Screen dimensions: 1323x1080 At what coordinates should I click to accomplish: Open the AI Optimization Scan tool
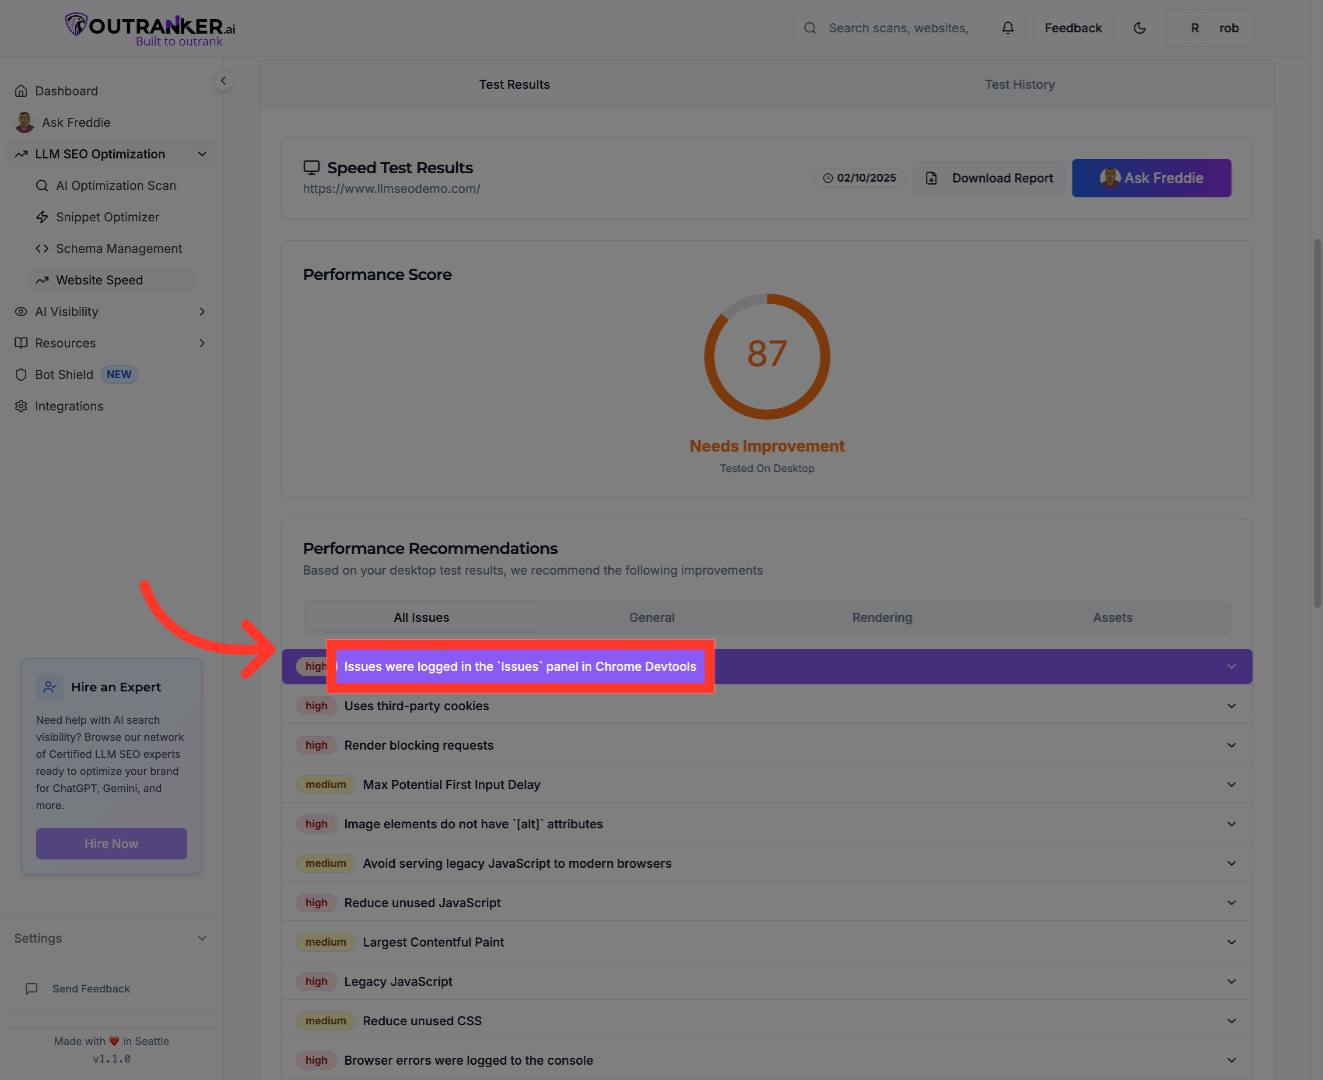[x=115, y=185]
